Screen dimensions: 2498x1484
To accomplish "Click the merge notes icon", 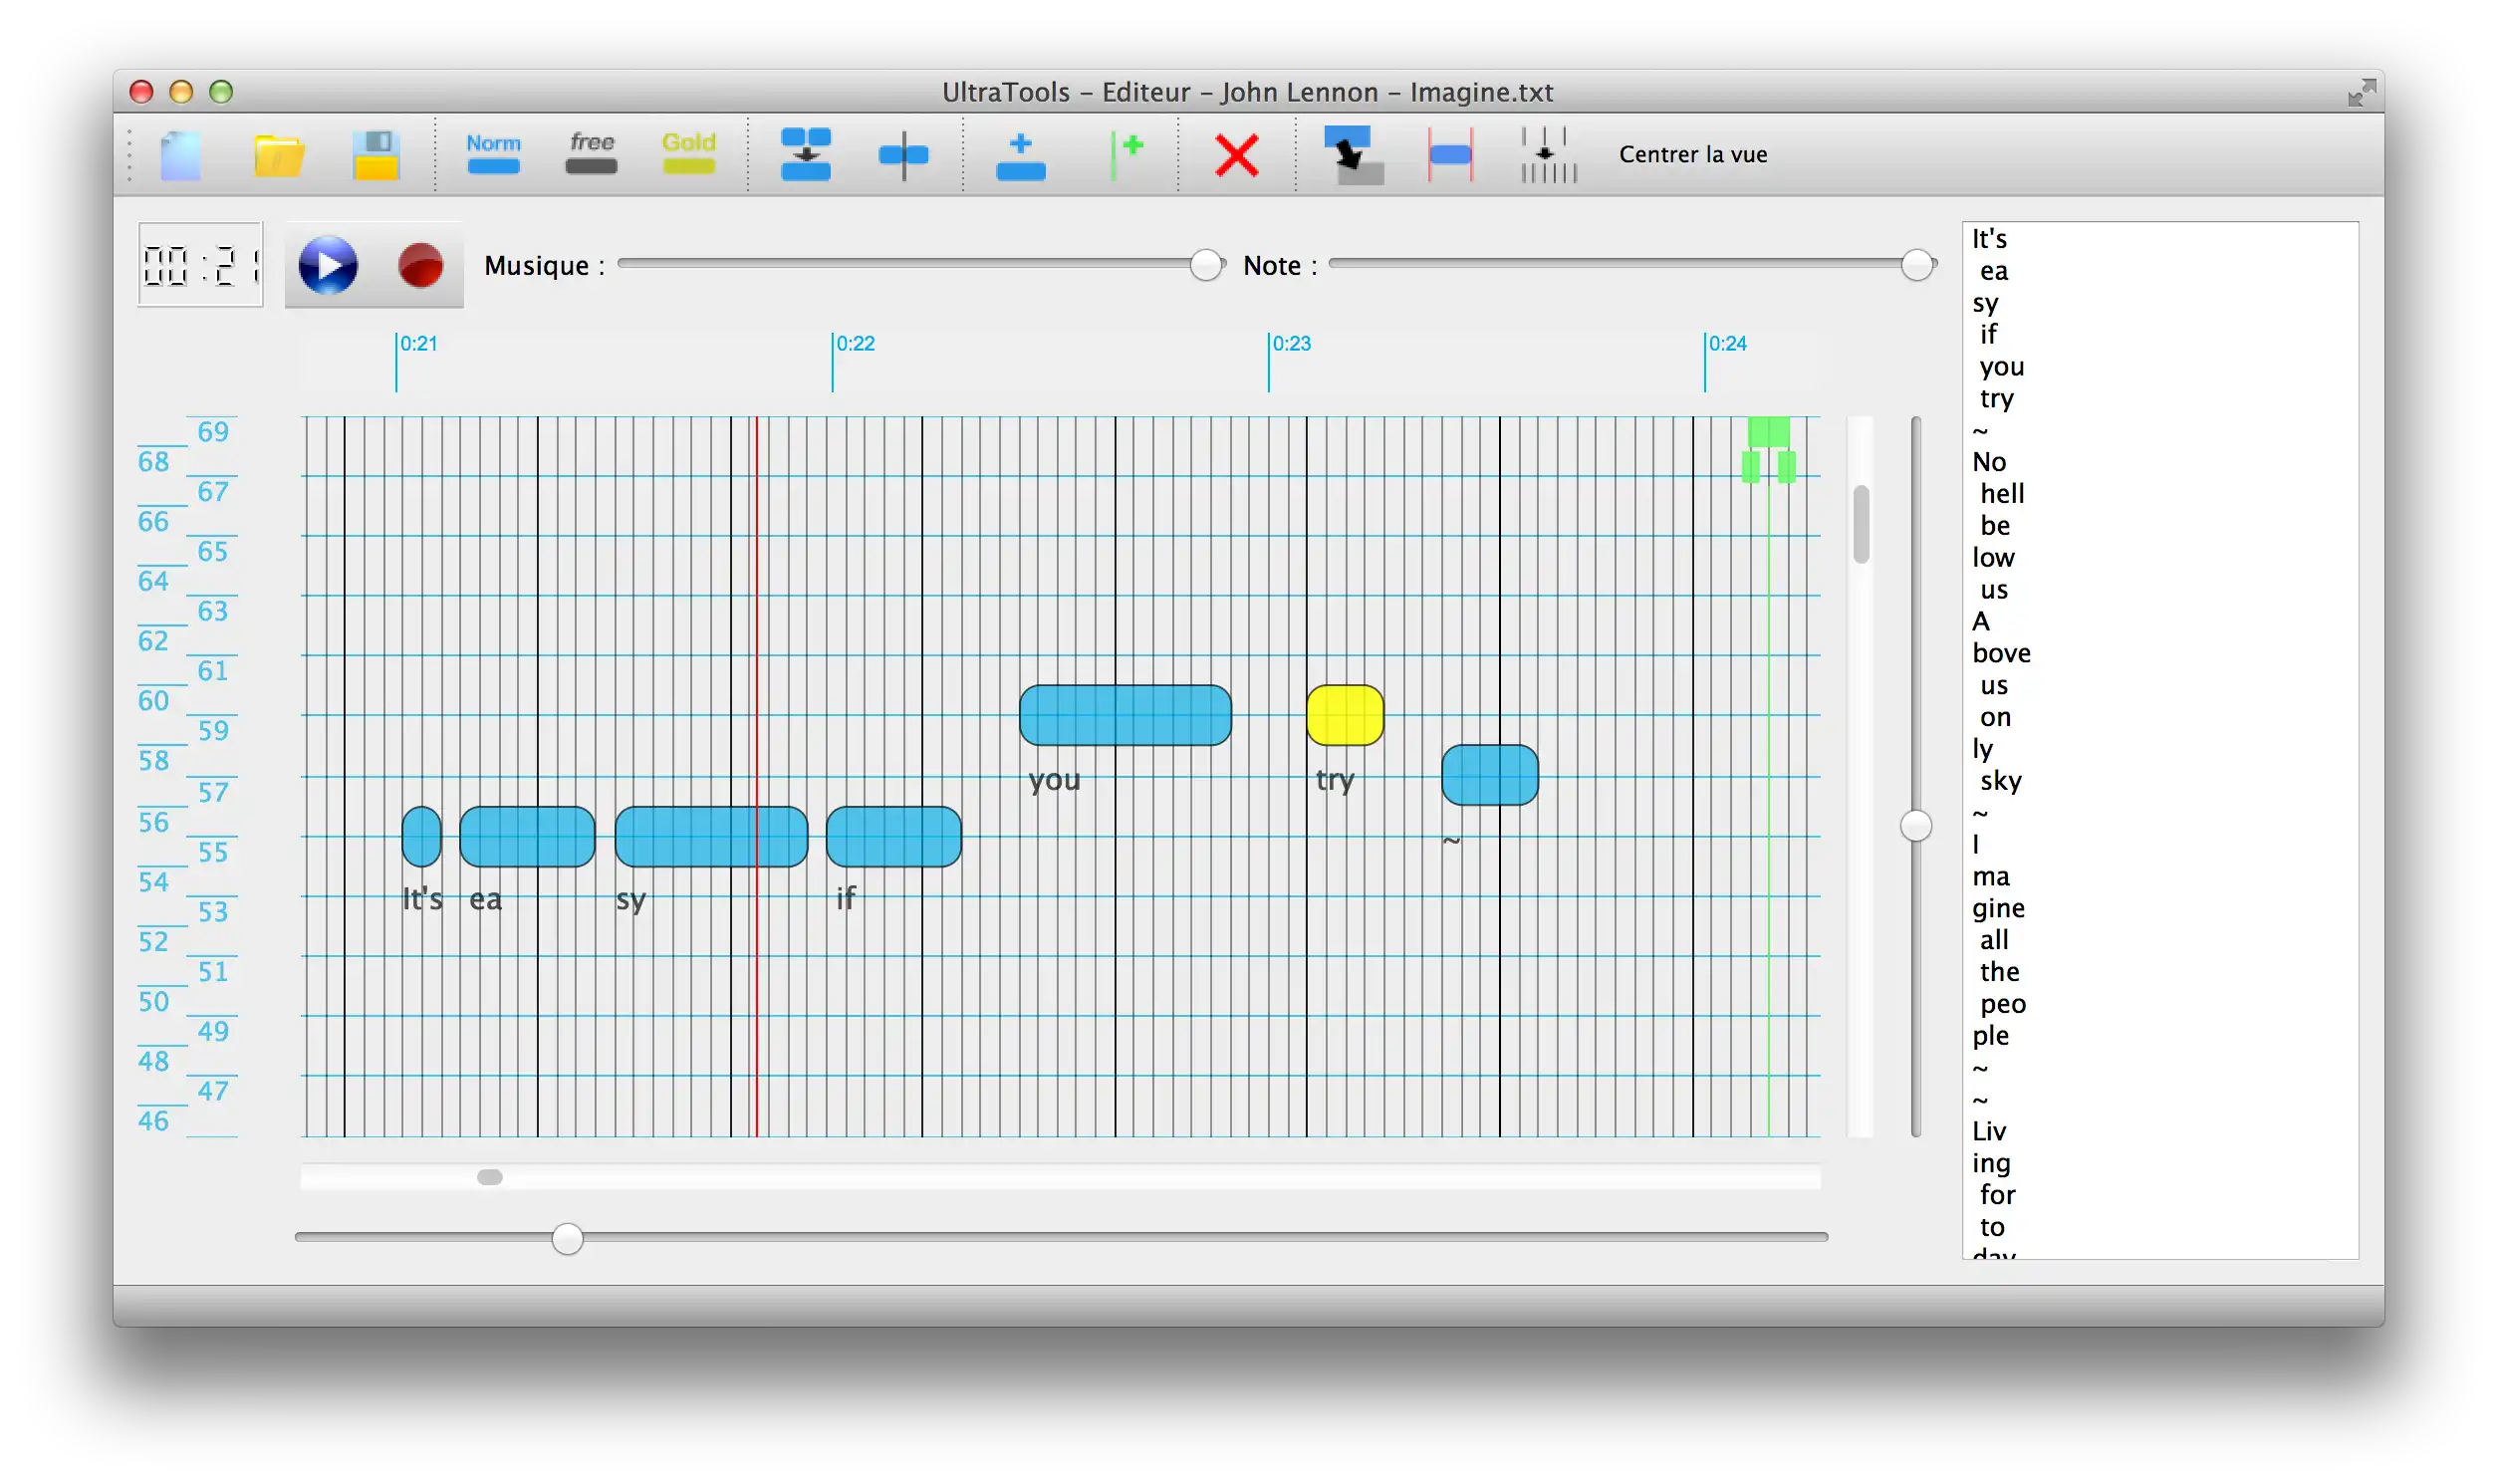I will 805,154.
